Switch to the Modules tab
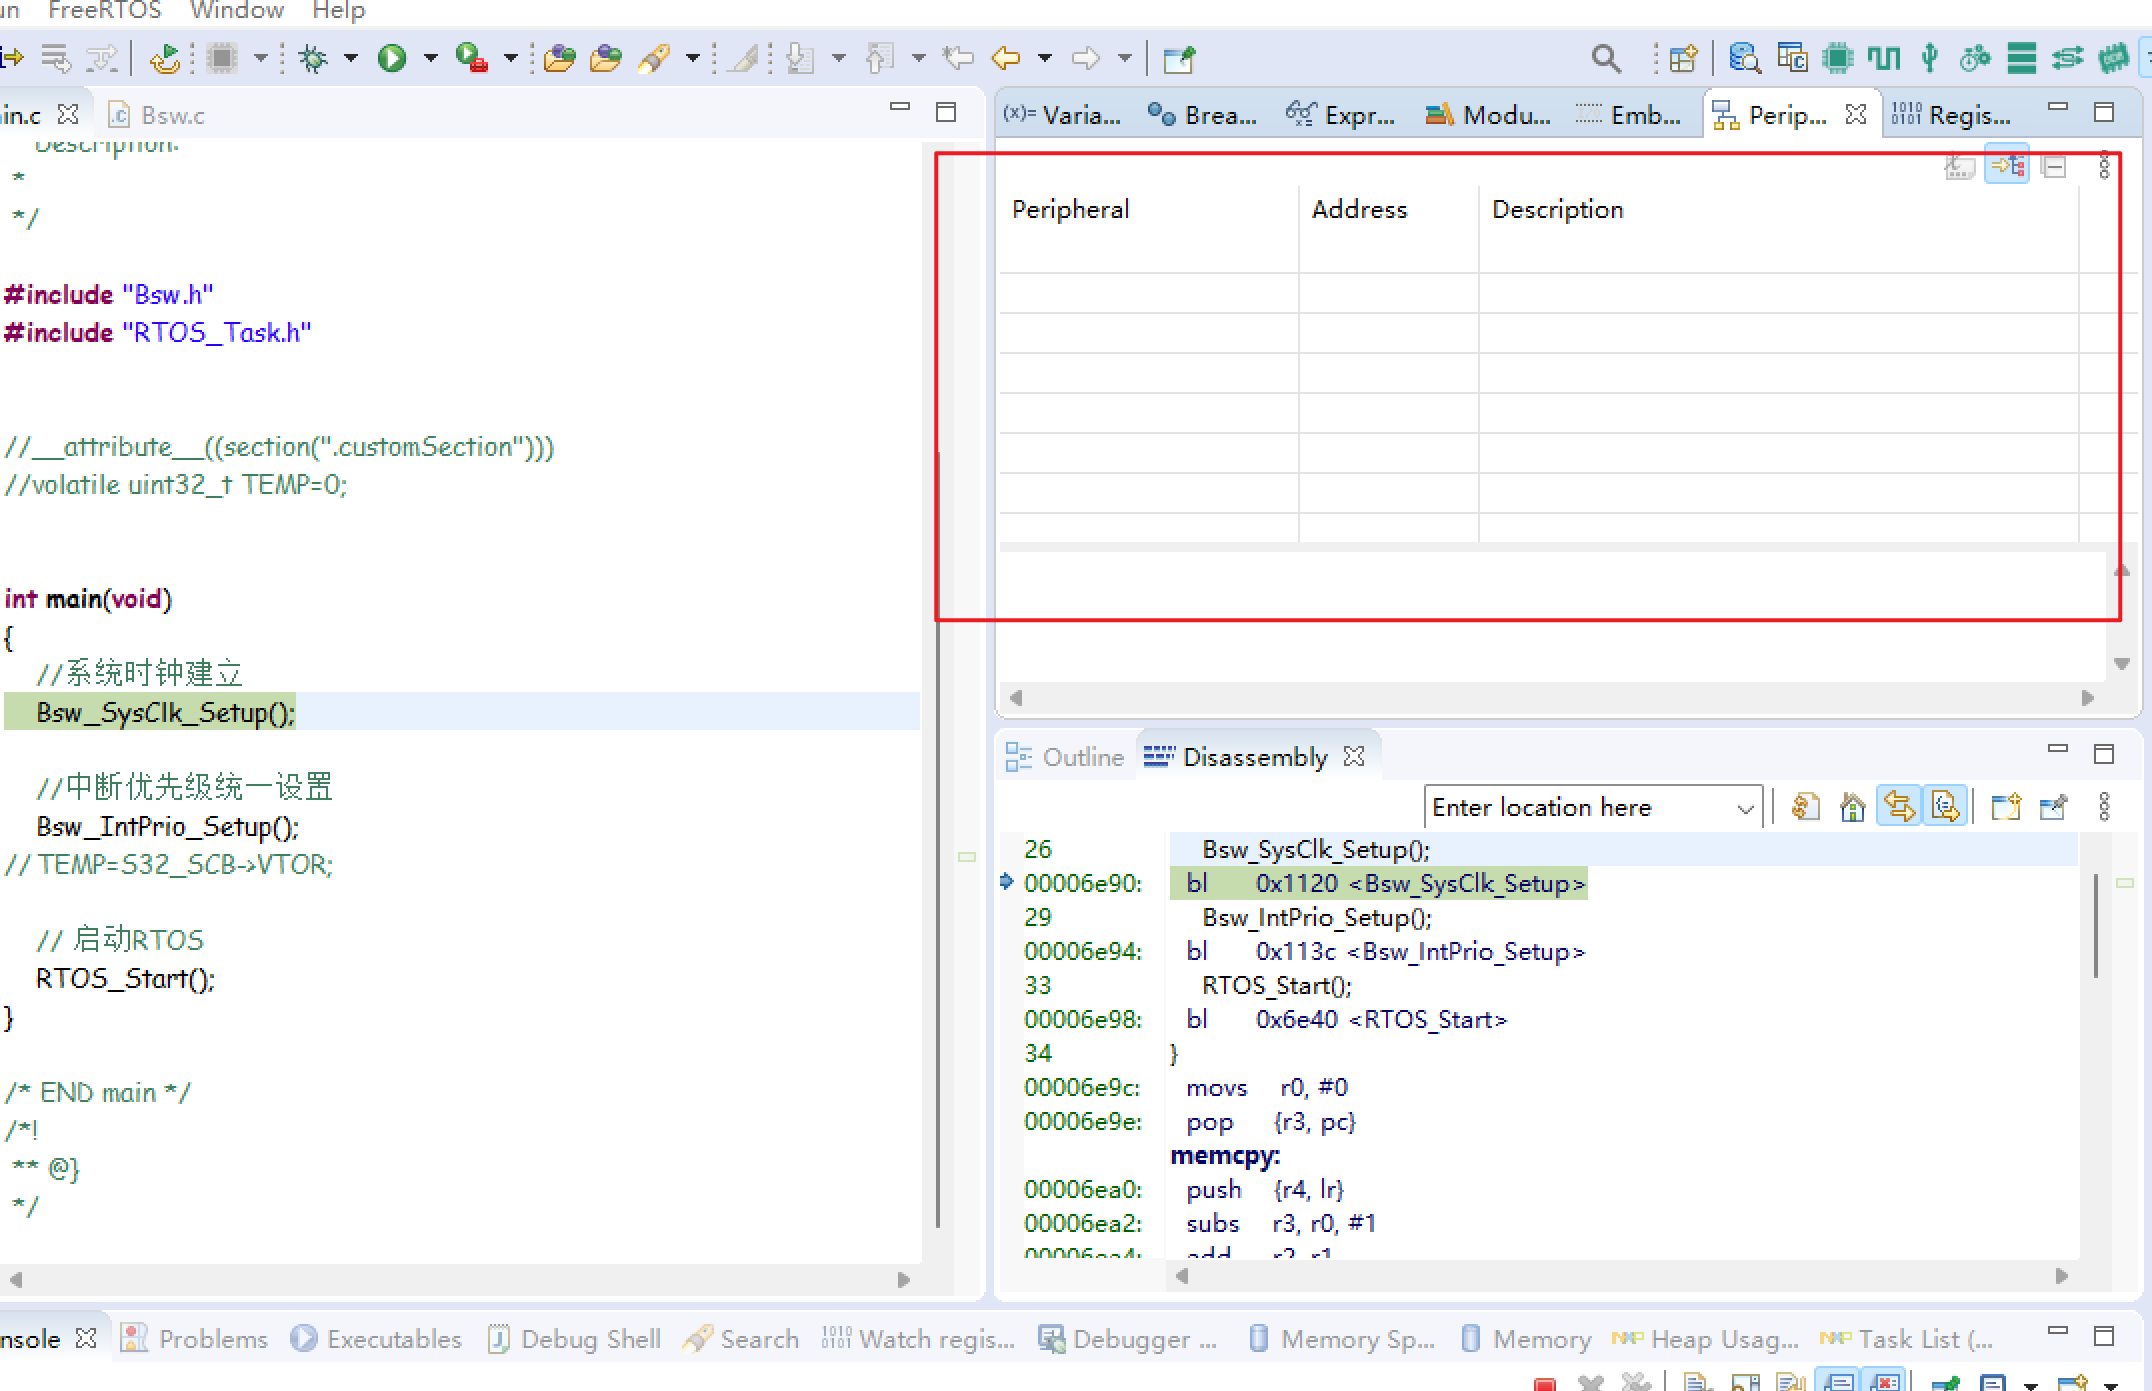This screenshot has height=1391, width=2152. (1488, 116)
